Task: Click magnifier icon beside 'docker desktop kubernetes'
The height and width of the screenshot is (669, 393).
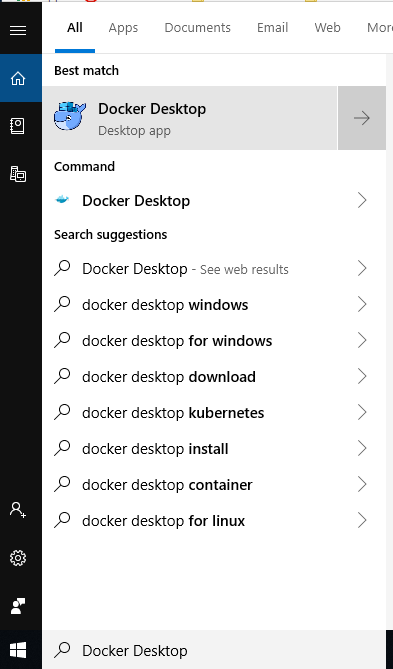Action: pos(62,412)
